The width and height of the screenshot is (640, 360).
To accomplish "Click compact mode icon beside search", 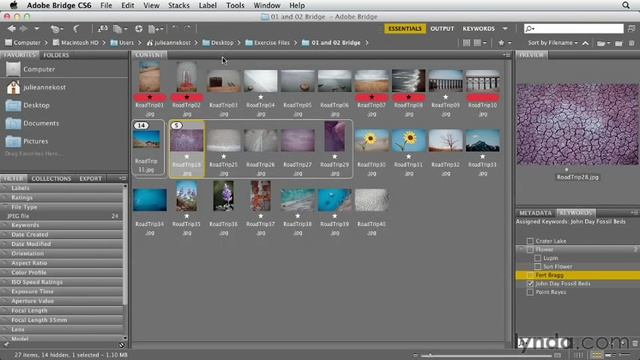I will click(x=631, y=28).
